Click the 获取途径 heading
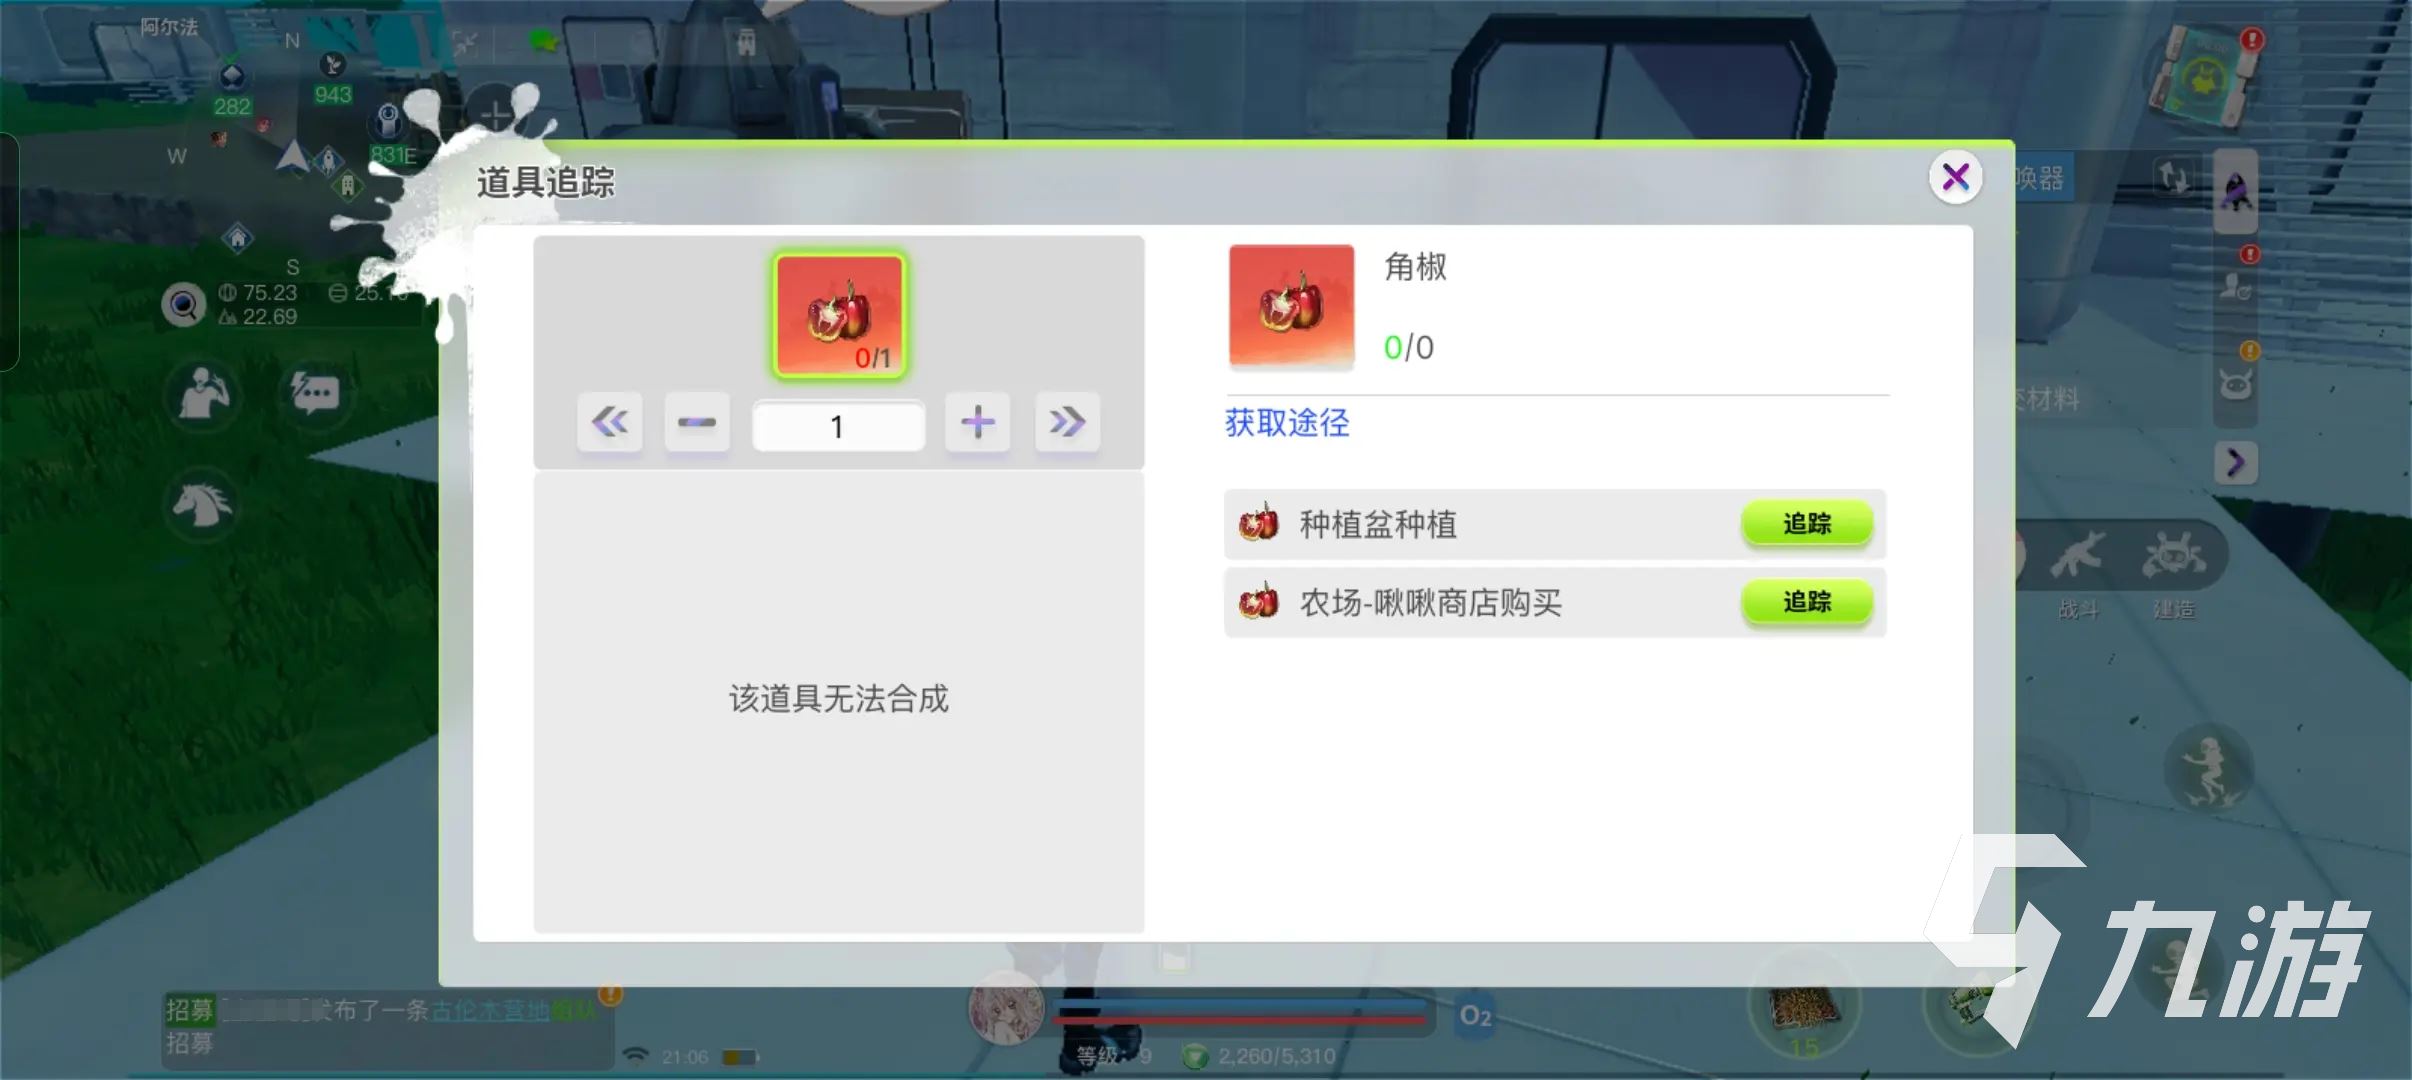Viewport: 2412px width, 1080px height. pyautogui.click(x=1287, y=423)
